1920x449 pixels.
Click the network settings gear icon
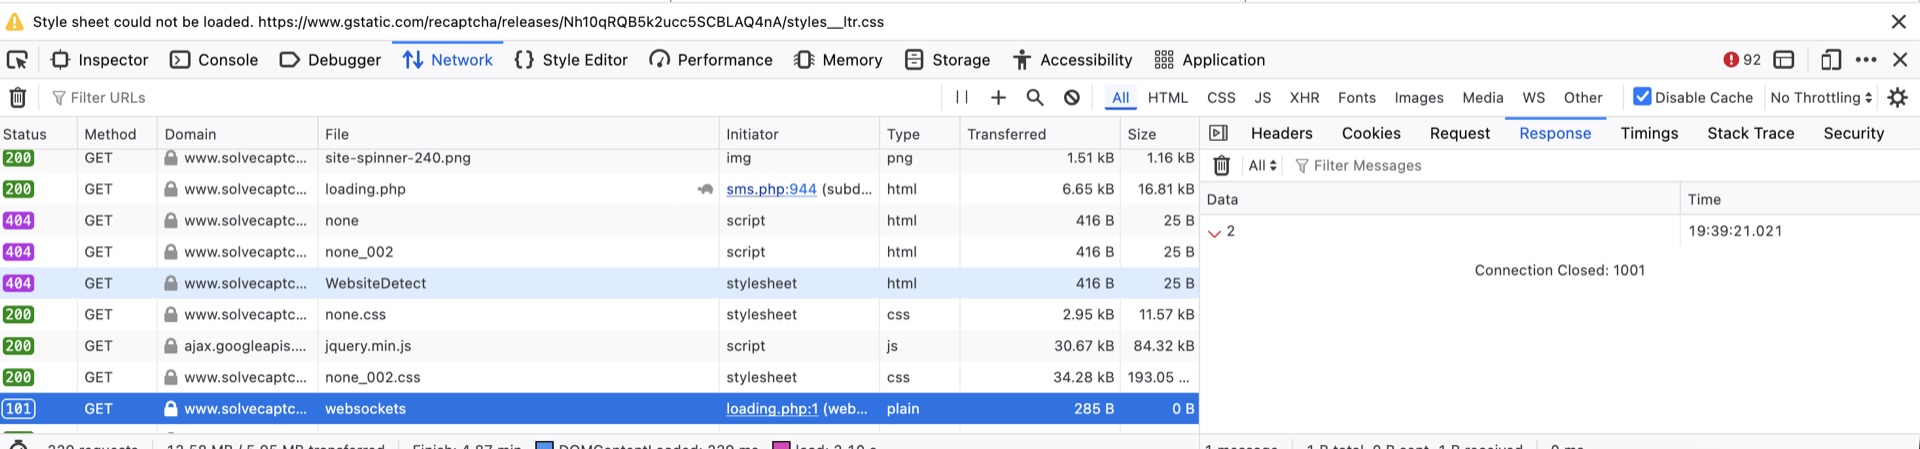(1898, 97)
